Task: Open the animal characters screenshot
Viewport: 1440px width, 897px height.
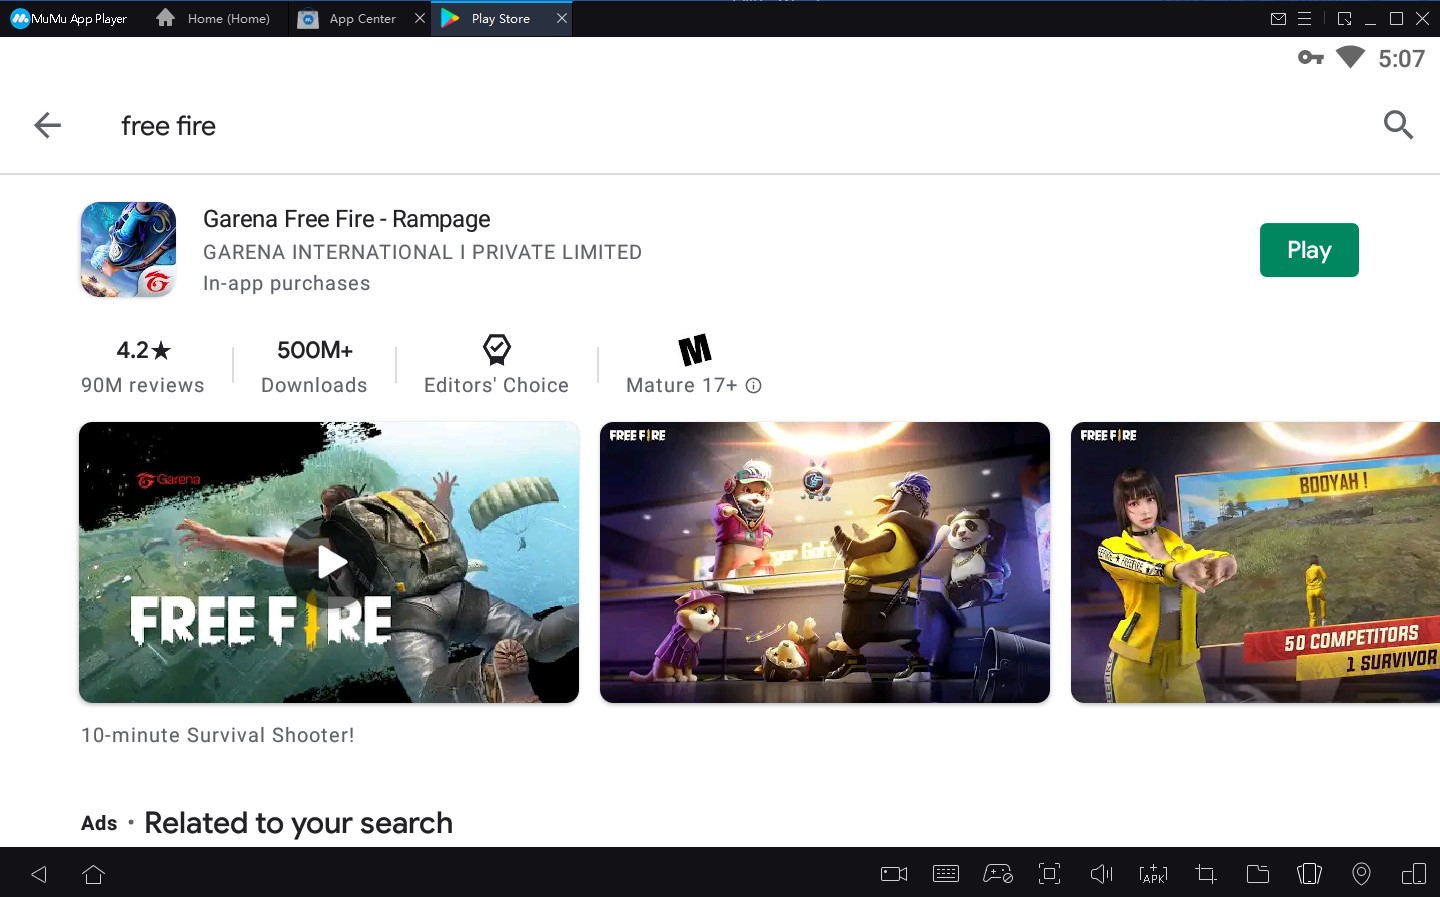Action: point(825,562)
